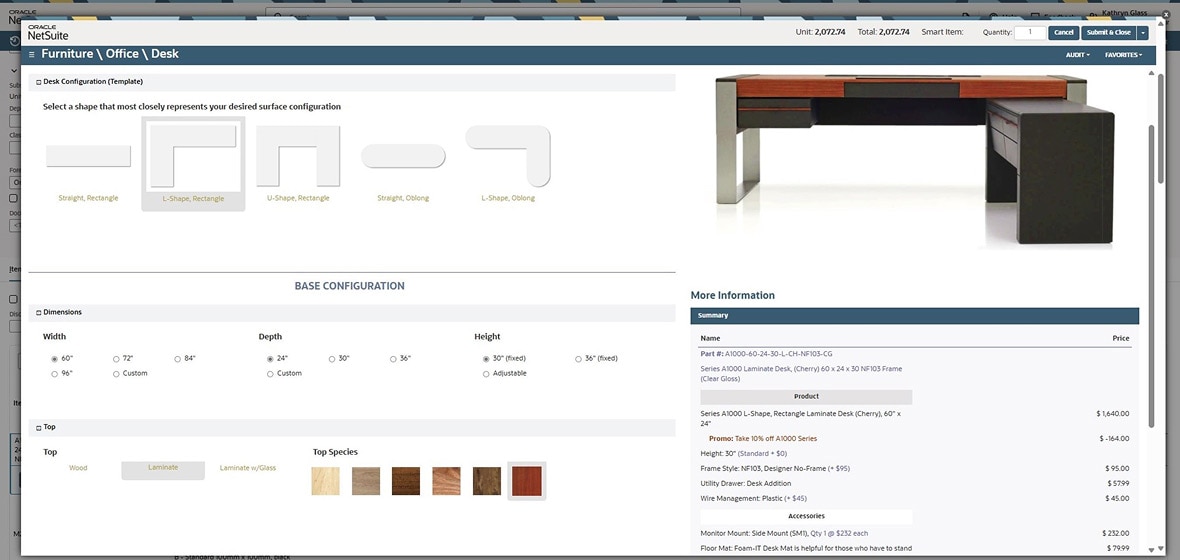Set width to 72 inches
1180x560 pixels.
coord(116,358)
